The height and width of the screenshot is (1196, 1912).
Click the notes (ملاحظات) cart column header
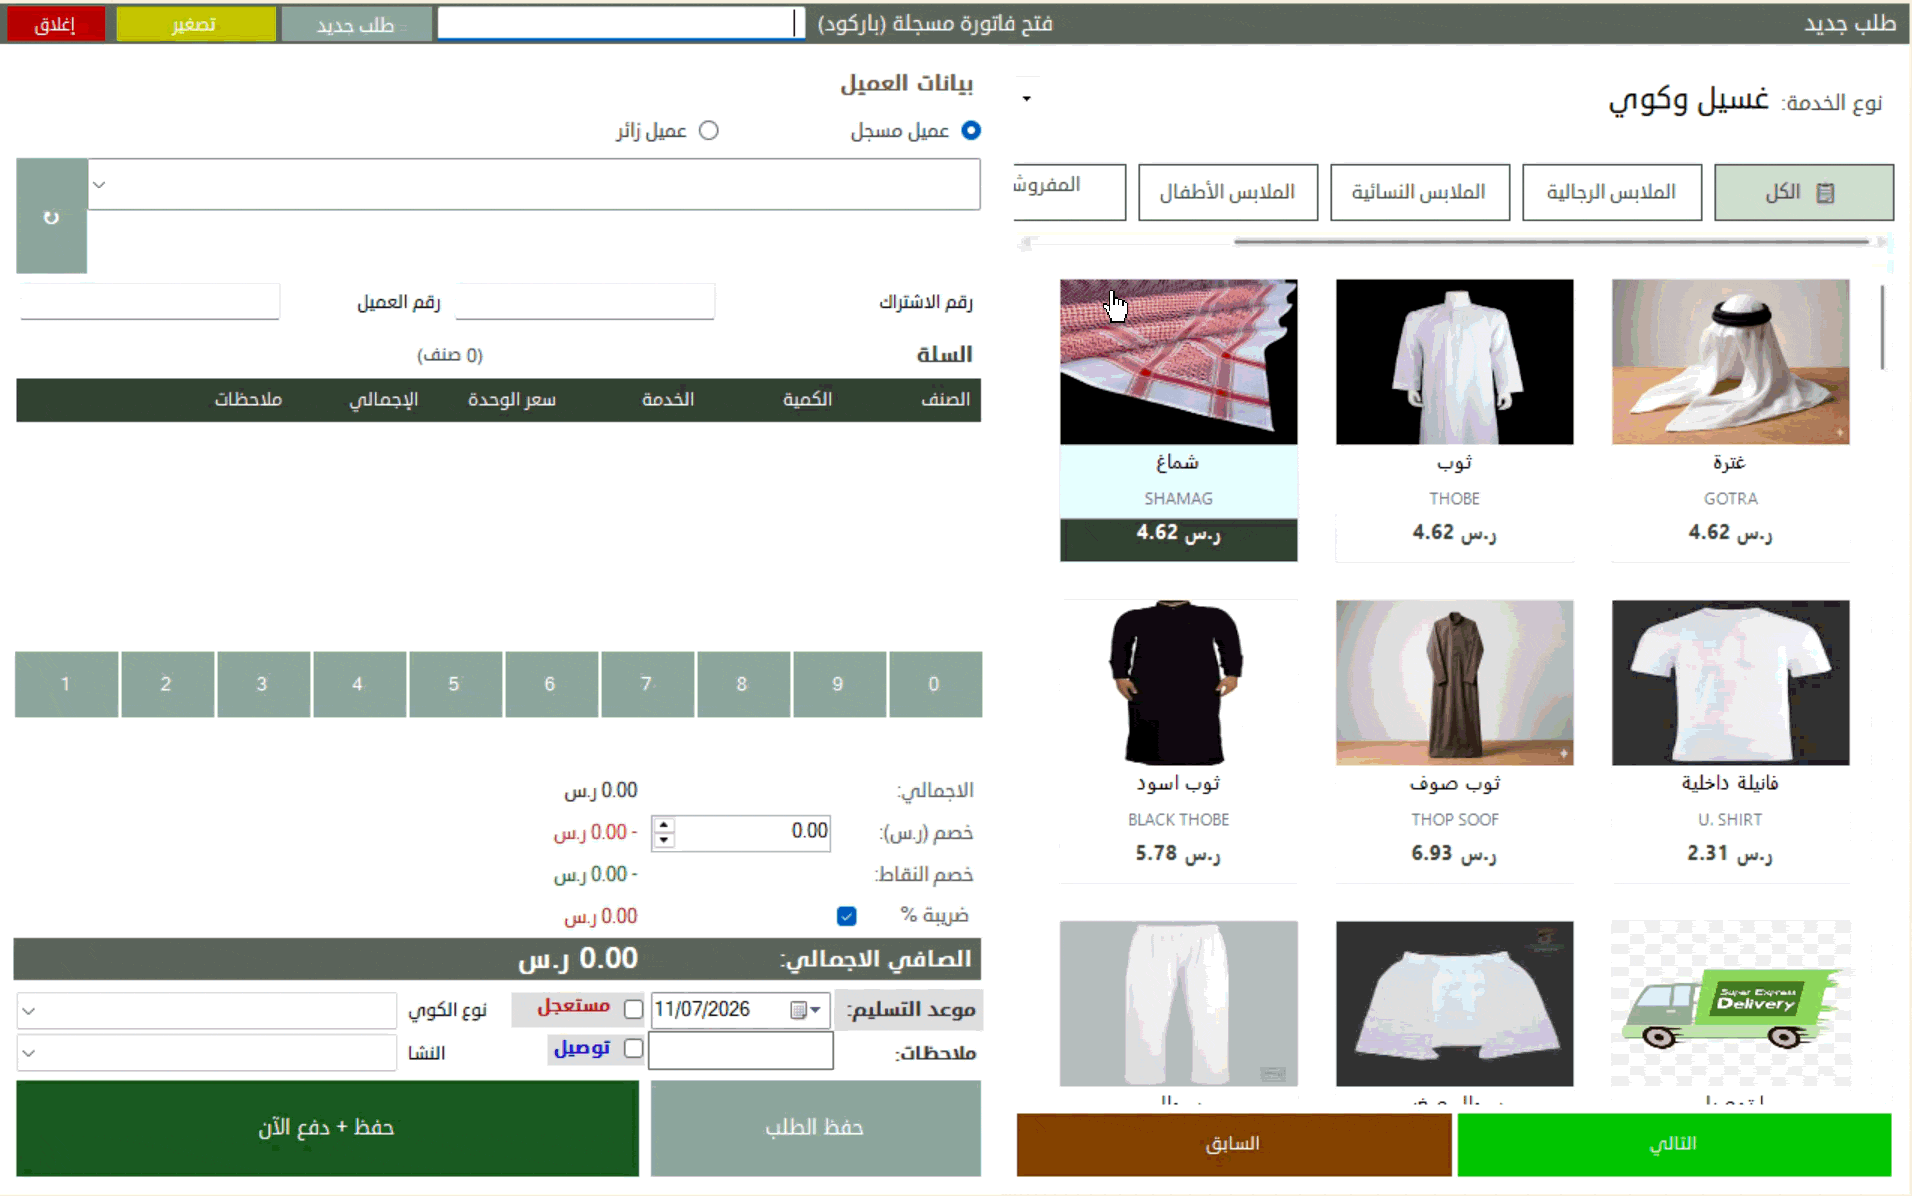248,400
